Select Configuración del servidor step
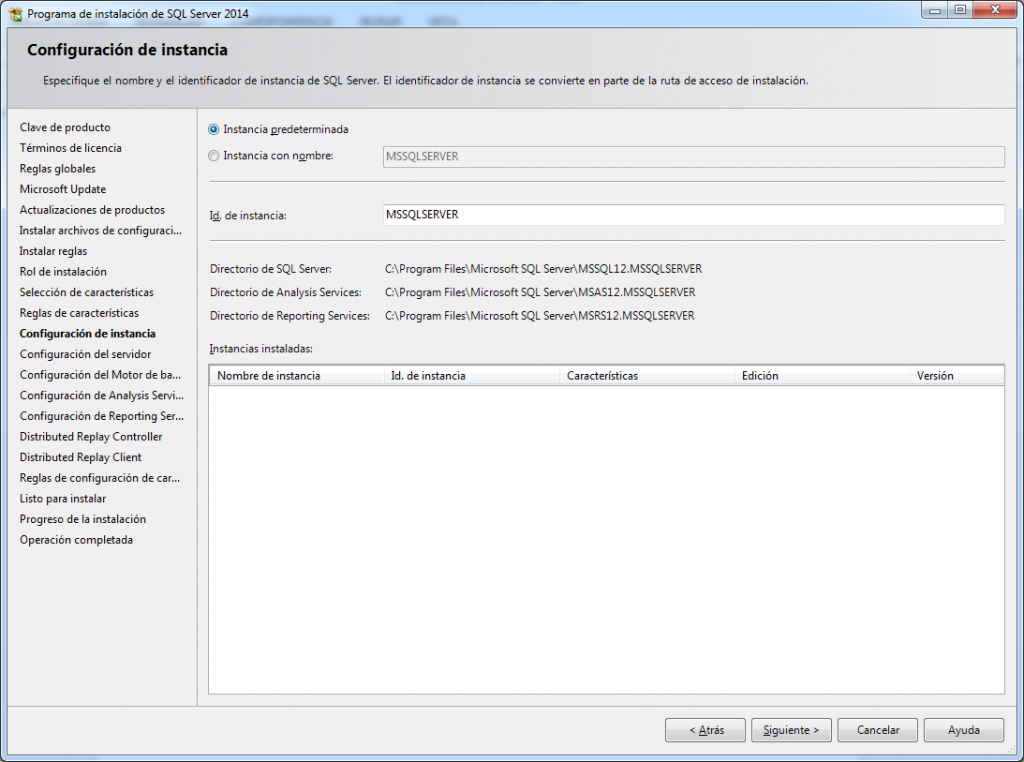The height and width of the screenshot is (762, 1024). [x=85, y=355]
